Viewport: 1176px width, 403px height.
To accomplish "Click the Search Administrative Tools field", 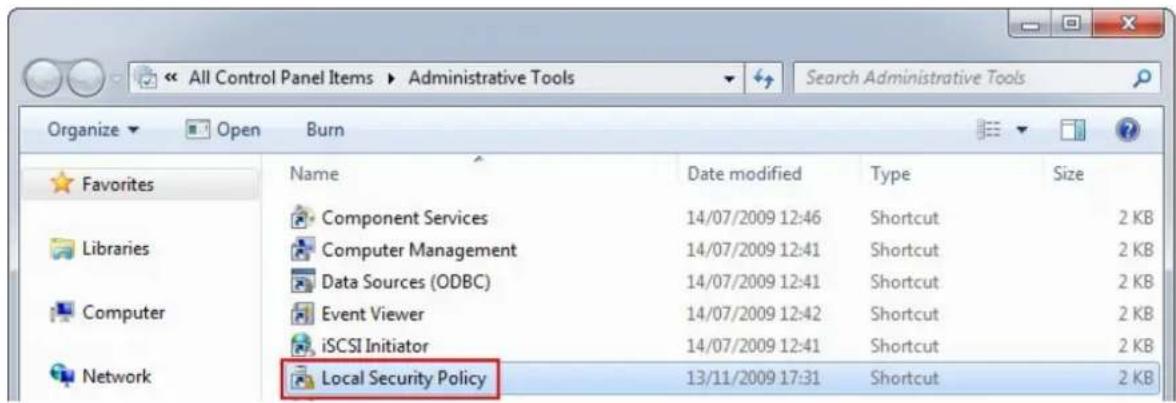I will click(968, 77).
